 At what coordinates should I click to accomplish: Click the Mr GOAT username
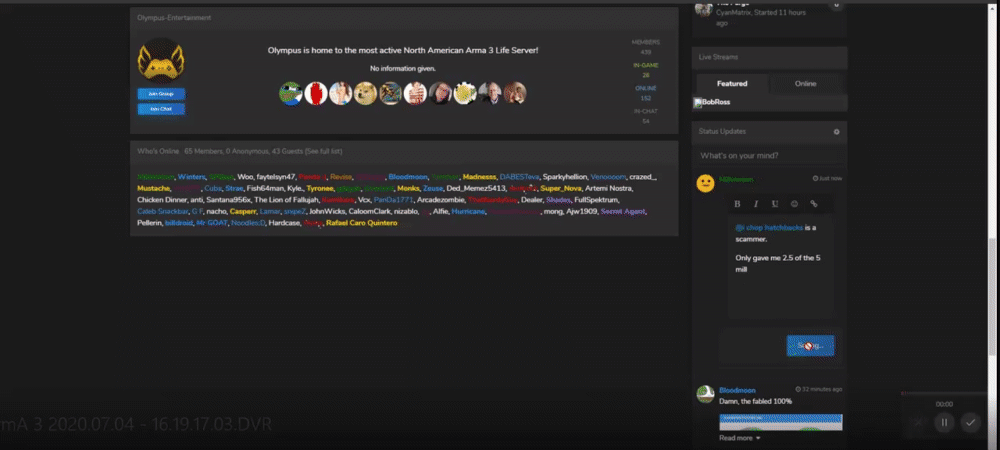[x=212, y=222]
